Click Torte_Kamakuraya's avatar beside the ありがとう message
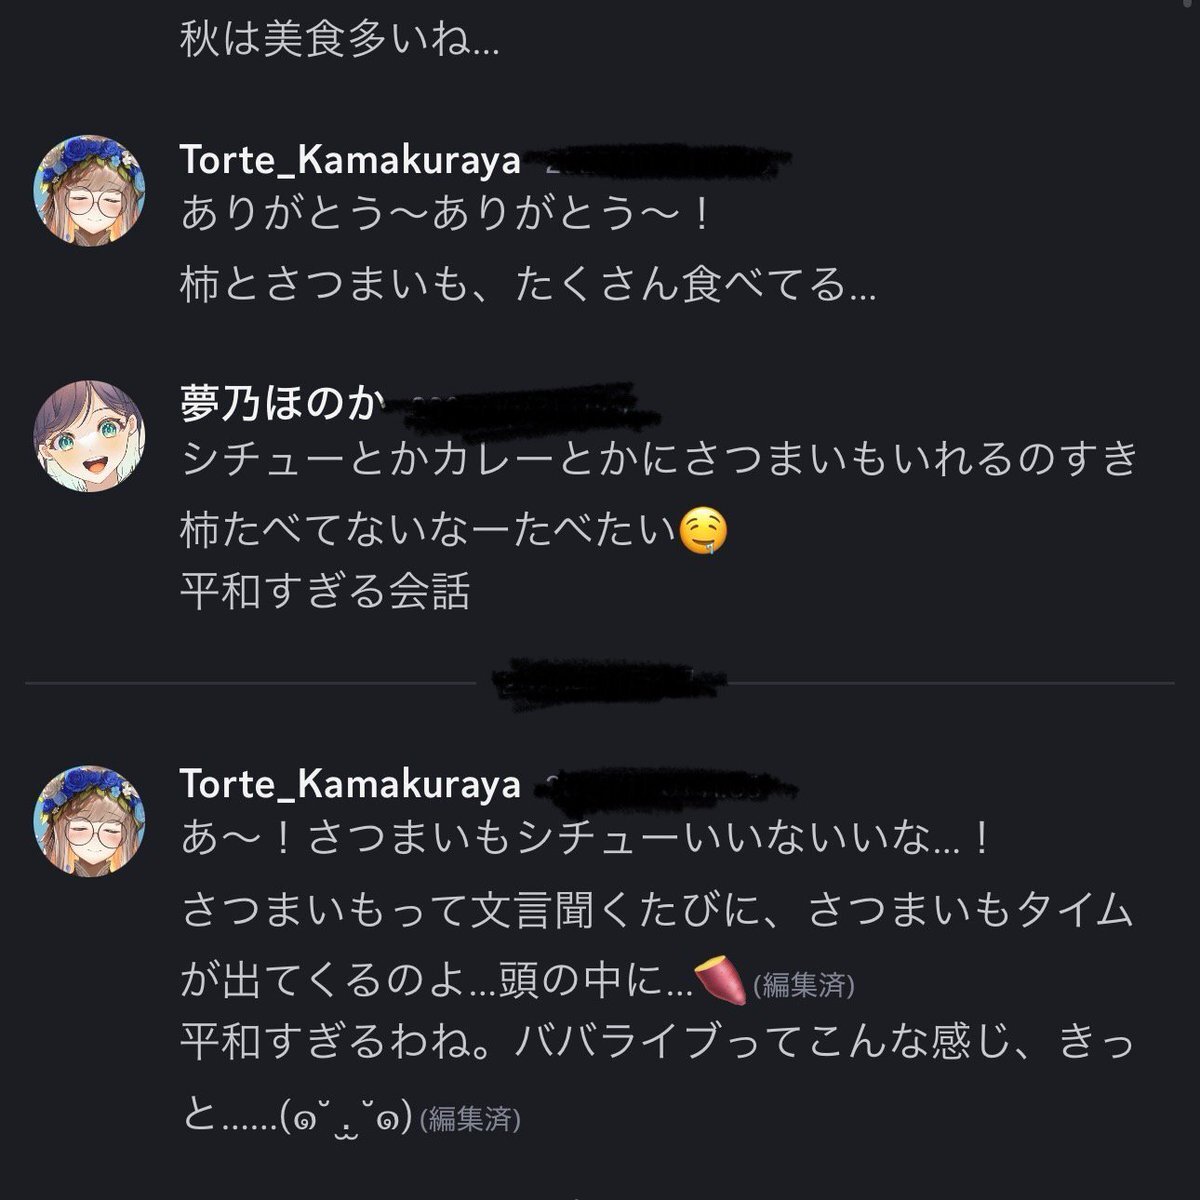This screenshot has width=1200, height=1200. [x=90, y=188]
